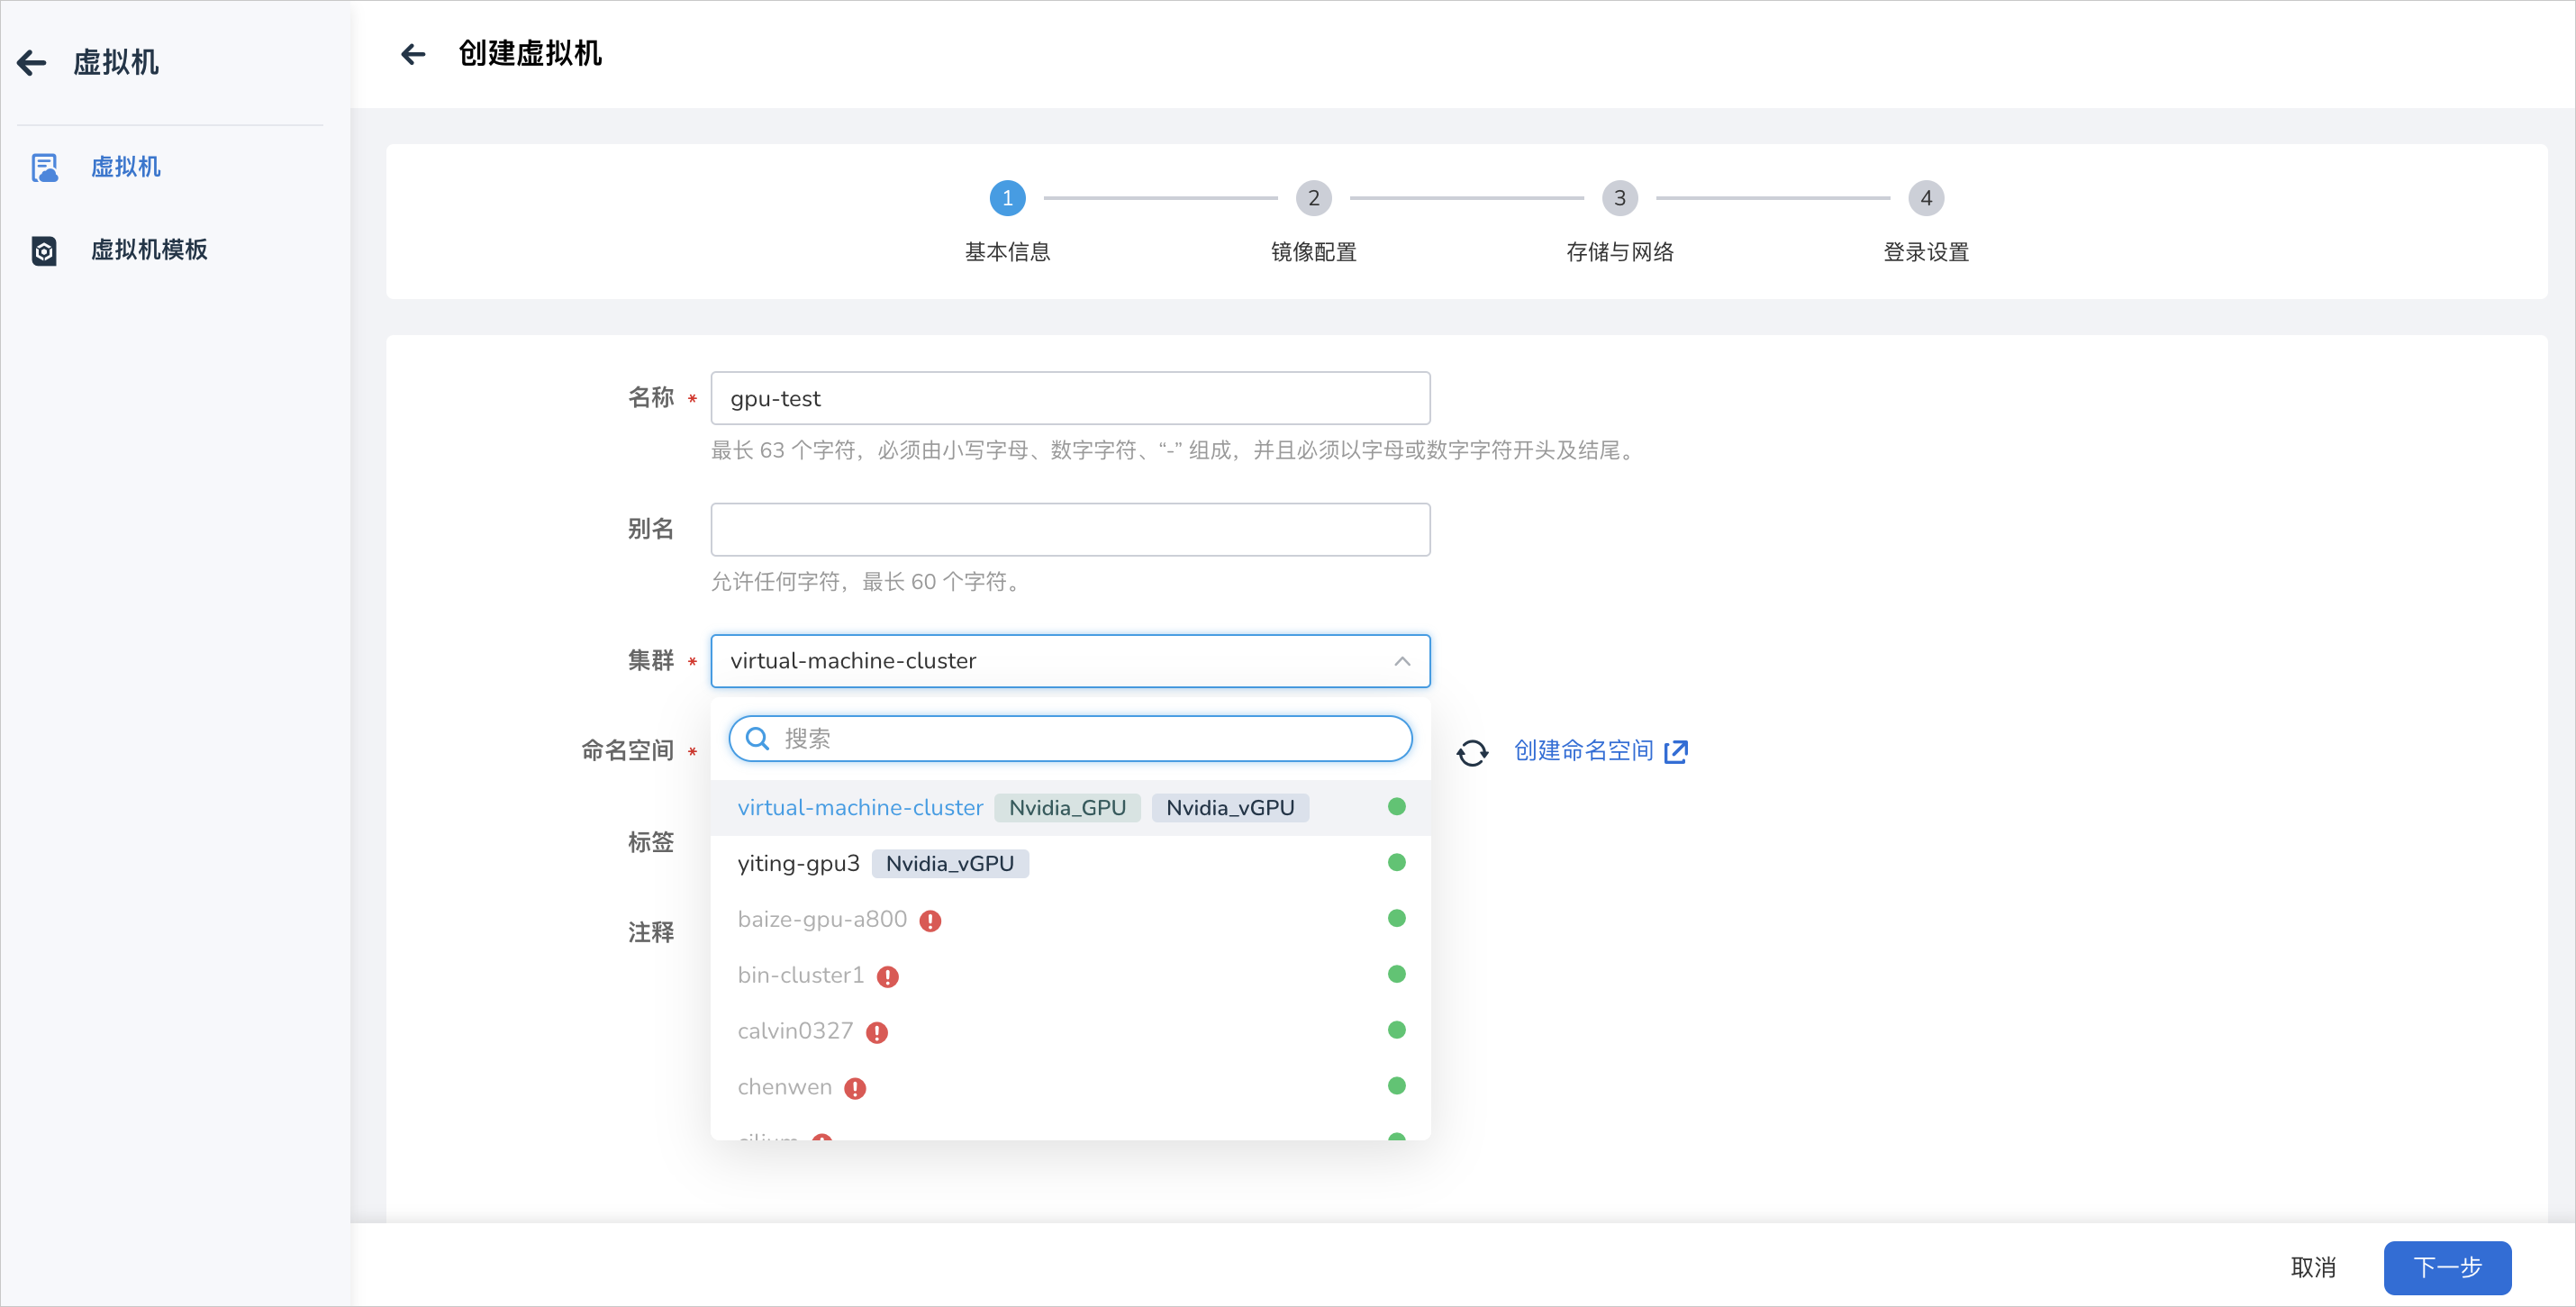Click the 镜像配置 step label
Screen dimensions: 2576x1307
1313,252
